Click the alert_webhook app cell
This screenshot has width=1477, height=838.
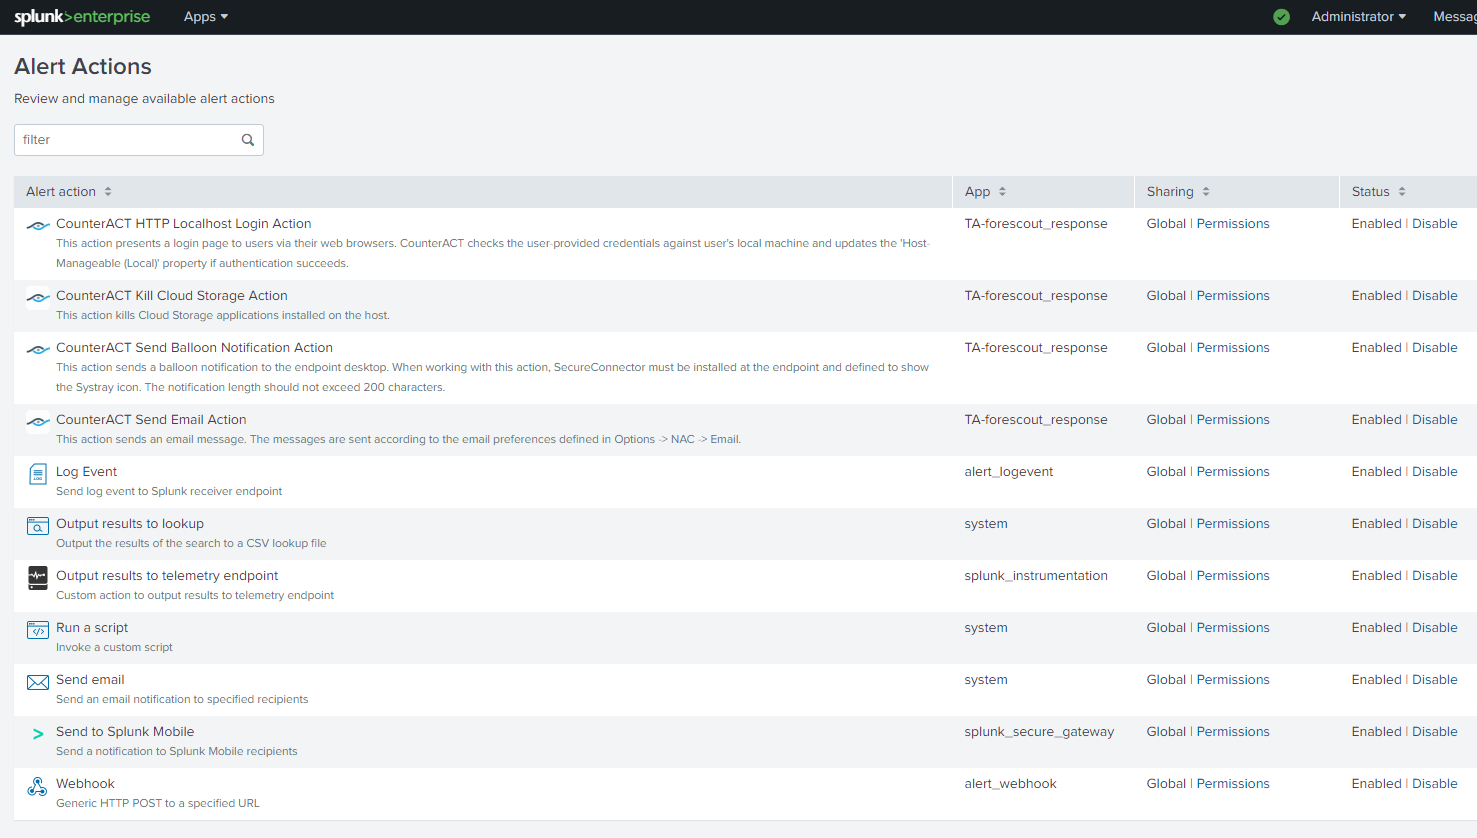click(1011, 784)
